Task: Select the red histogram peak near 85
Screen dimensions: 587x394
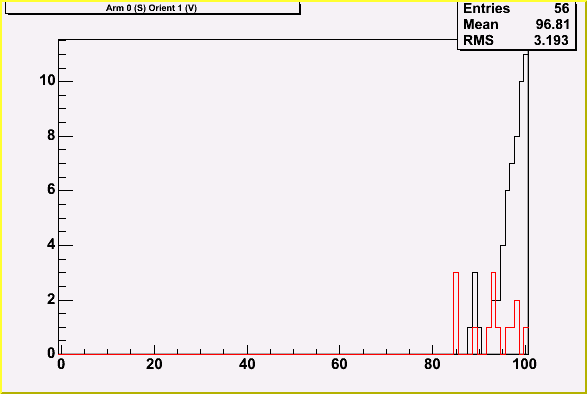Action: click(456, 313)
